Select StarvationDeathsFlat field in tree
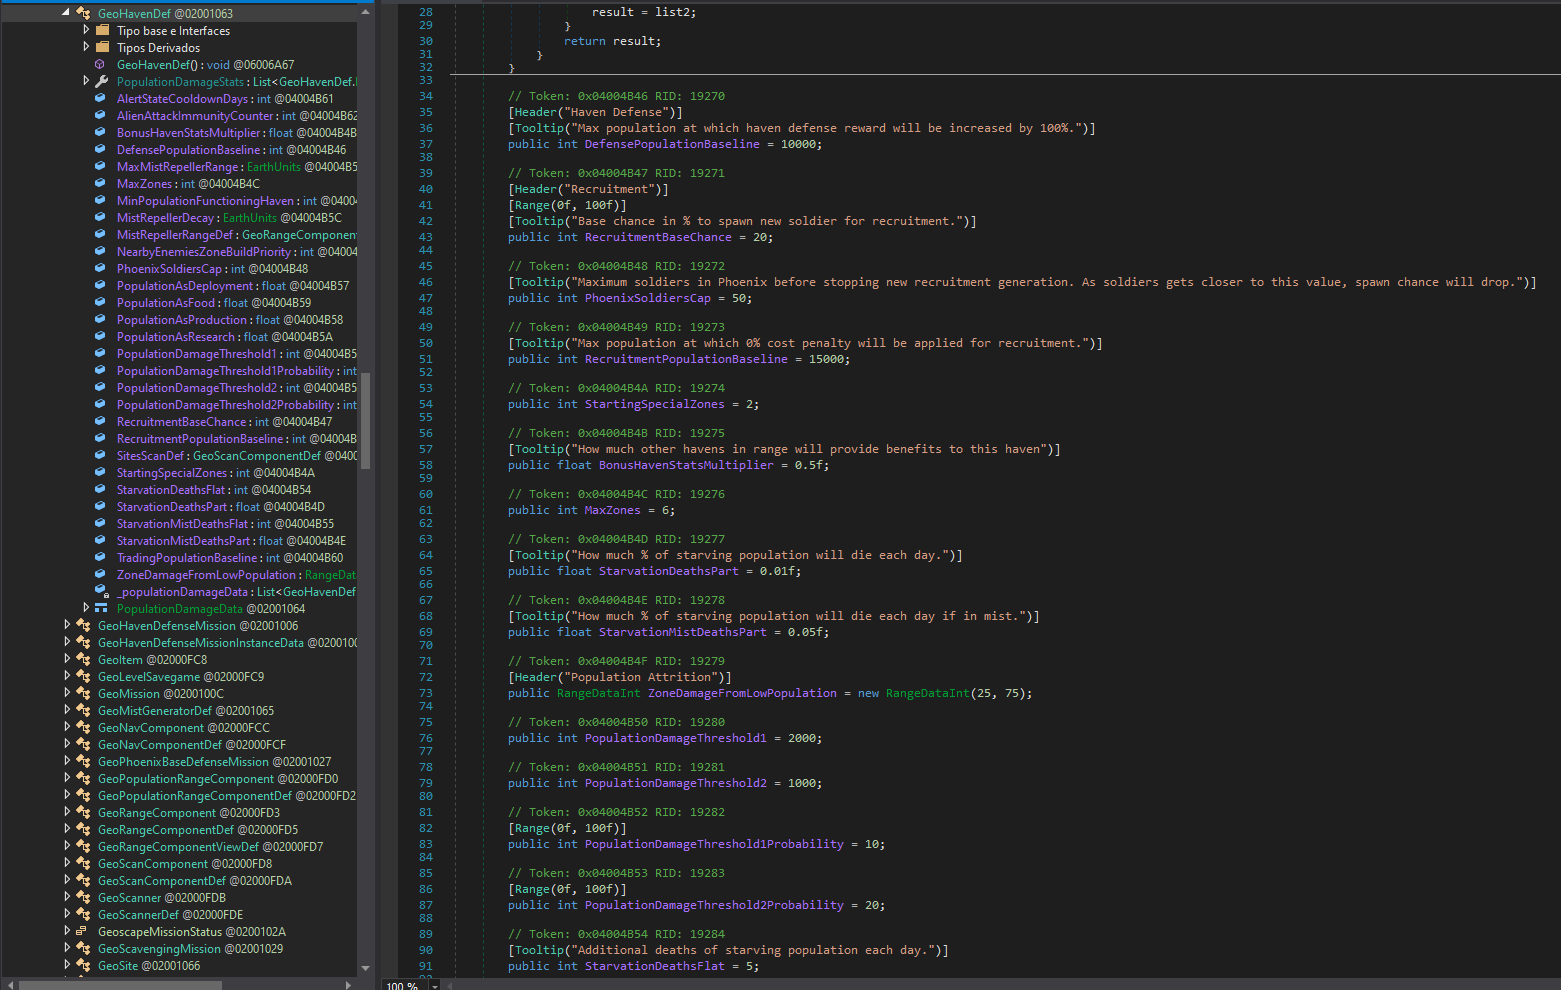Image resolution: width=1561 pixels, height=990 pixels. click(x=214, y=489)
